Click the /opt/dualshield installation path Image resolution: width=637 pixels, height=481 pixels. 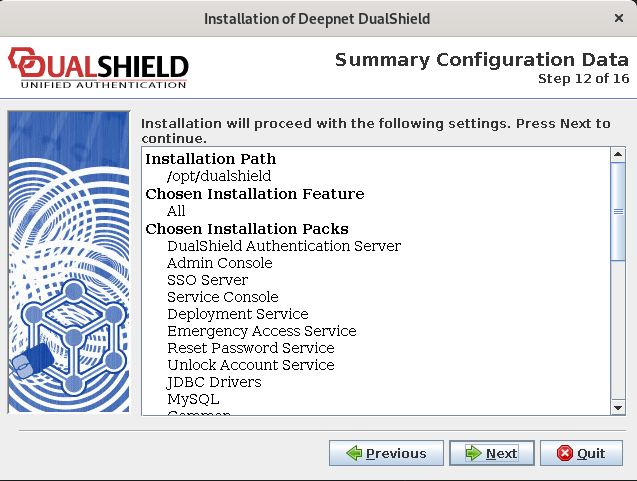point(219,176)
